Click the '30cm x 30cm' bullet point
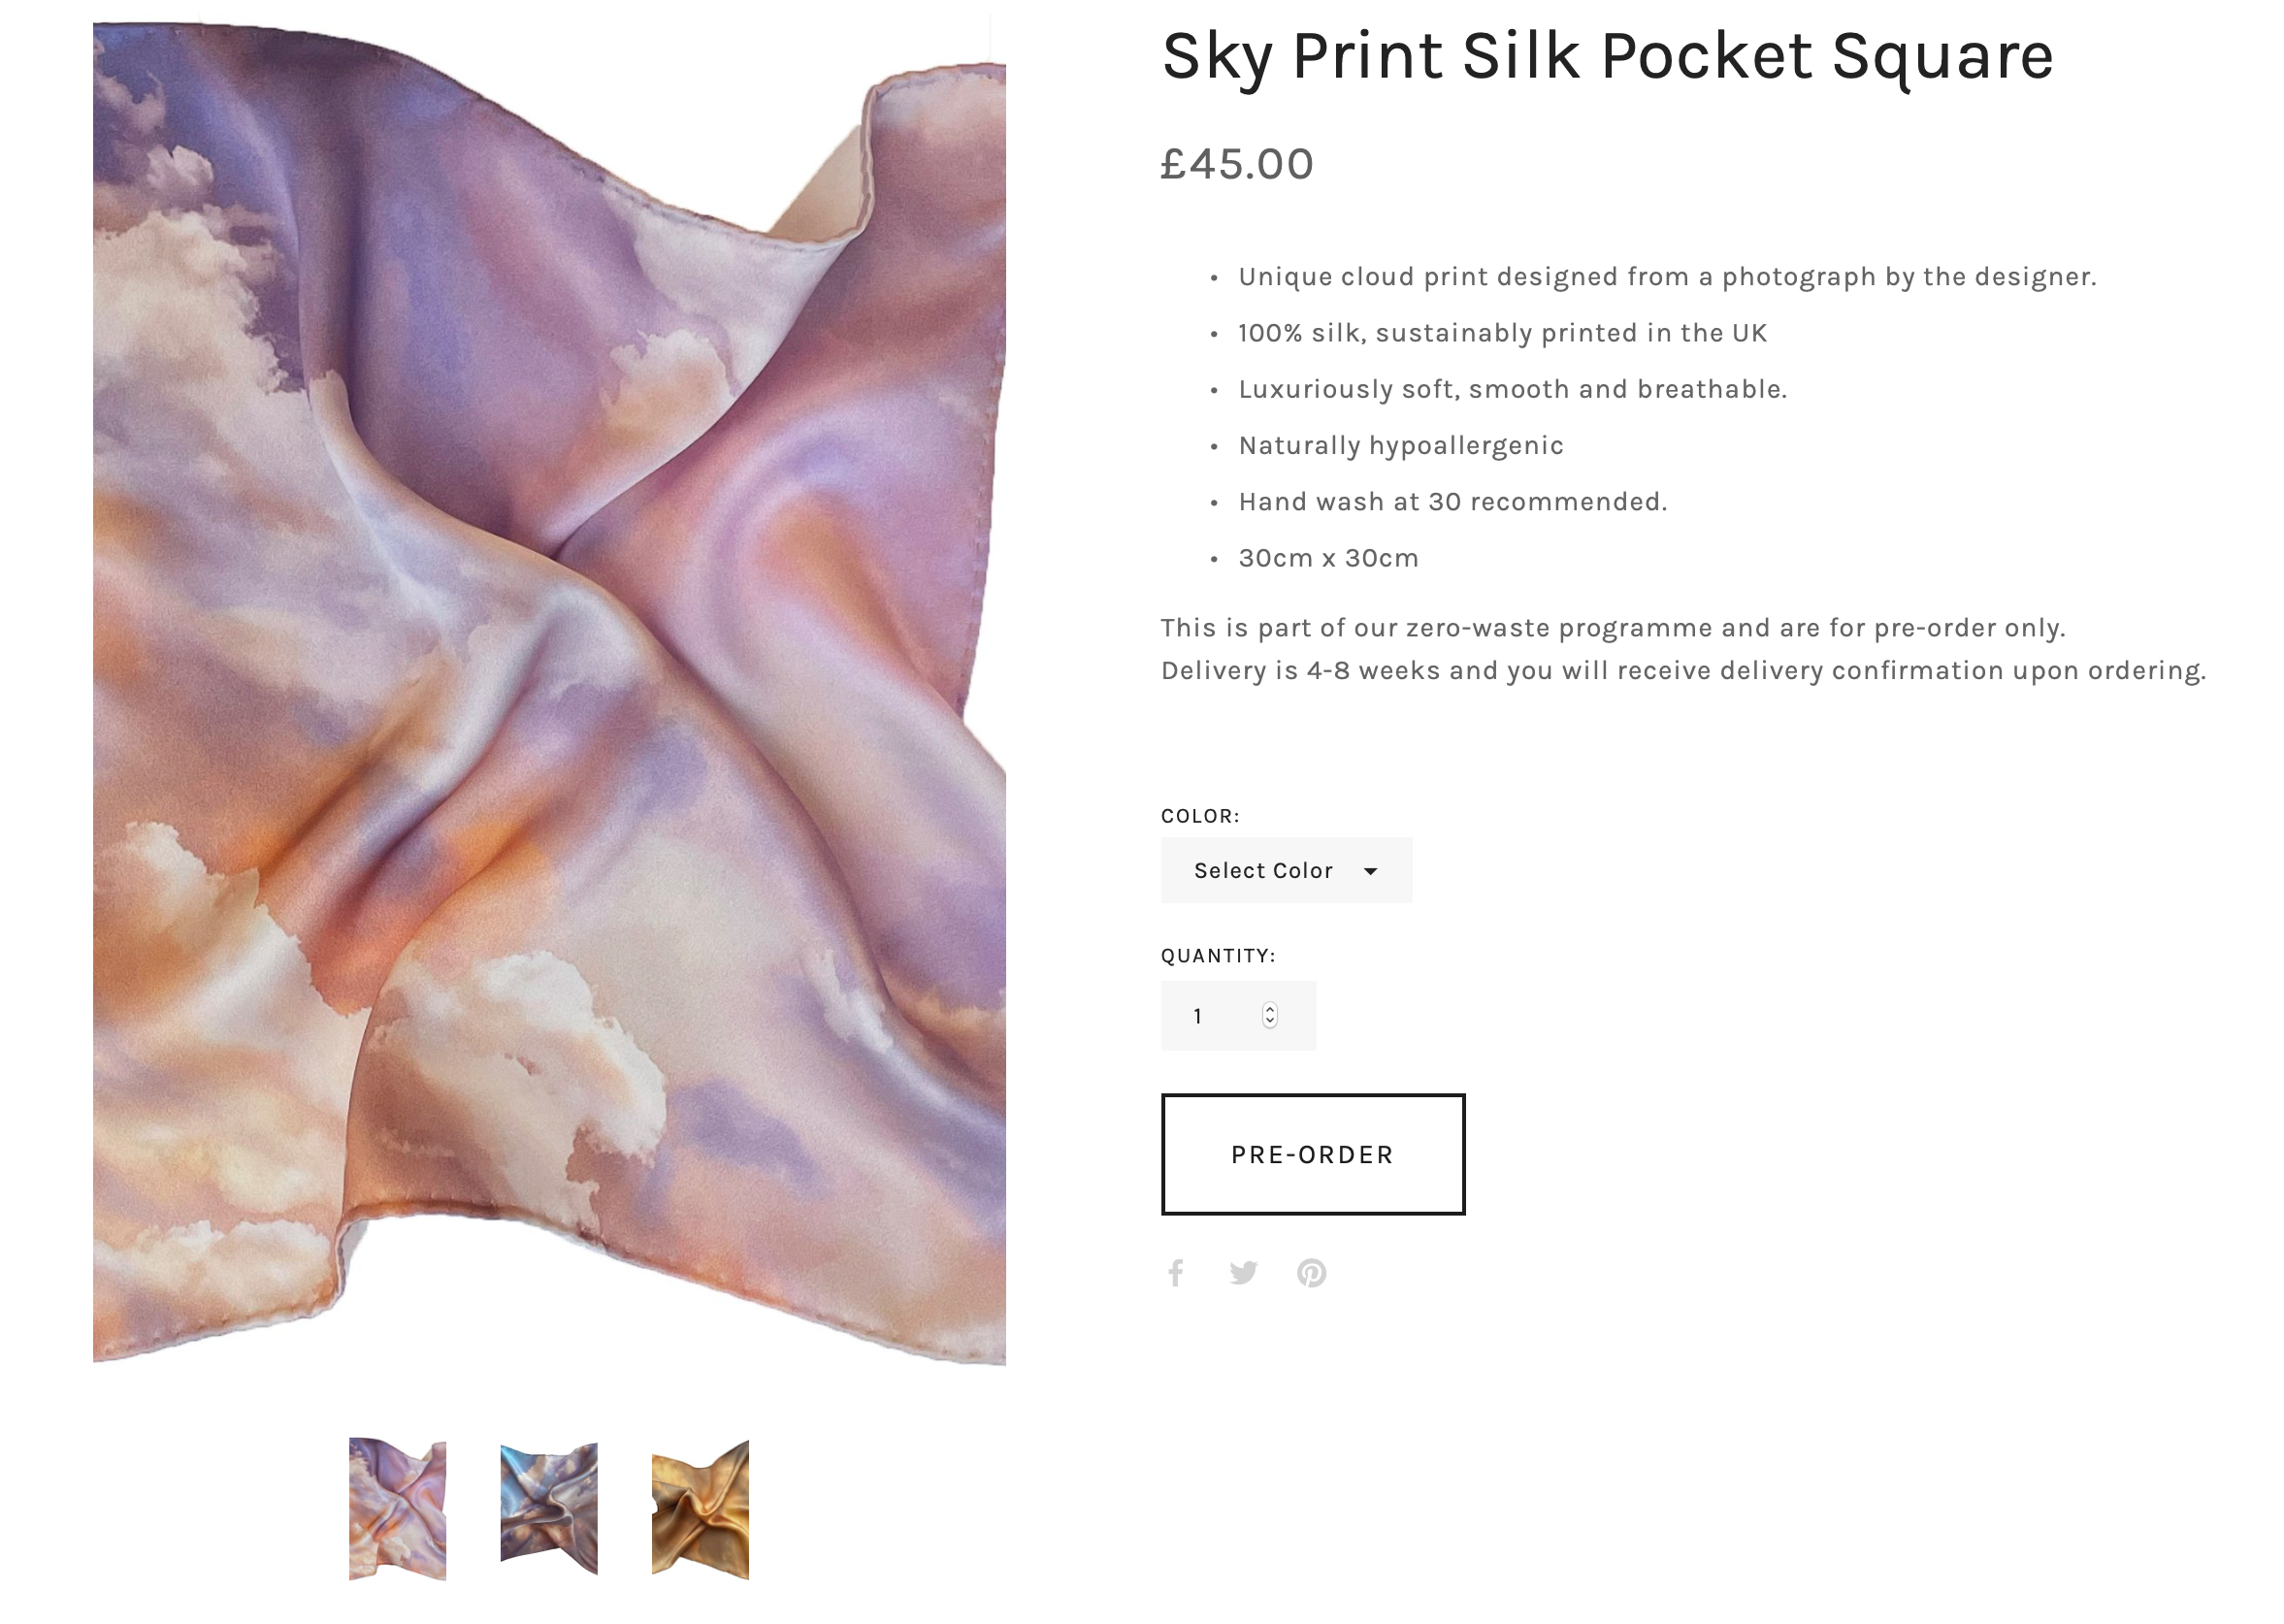Image resolution: width=2284 pixels, height=1624 pixels. coord(1328,558)
